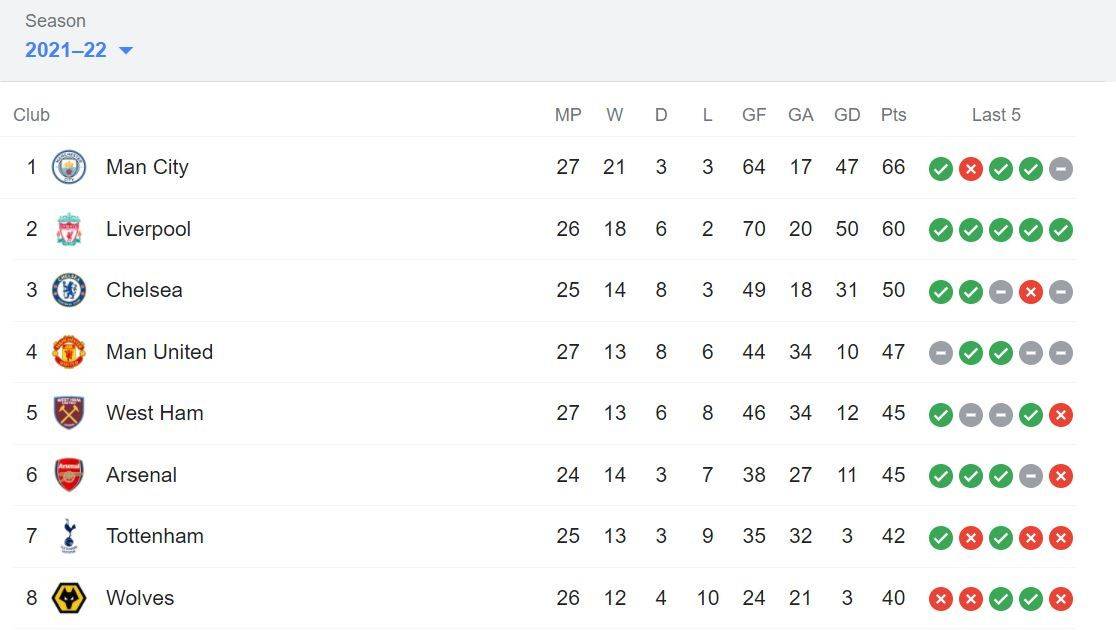This screenshot has height=630, width=1116.
Task: Open the Liverpool team name link
Action: 148,229
